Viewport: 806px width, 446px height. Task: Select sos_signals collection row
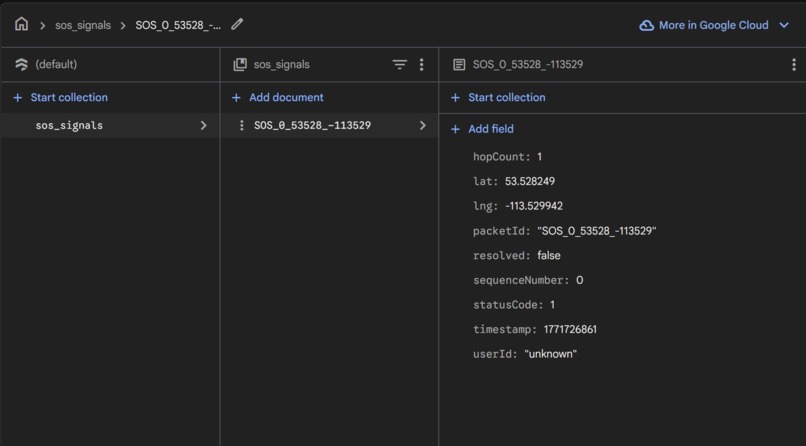tap(110, 125)
